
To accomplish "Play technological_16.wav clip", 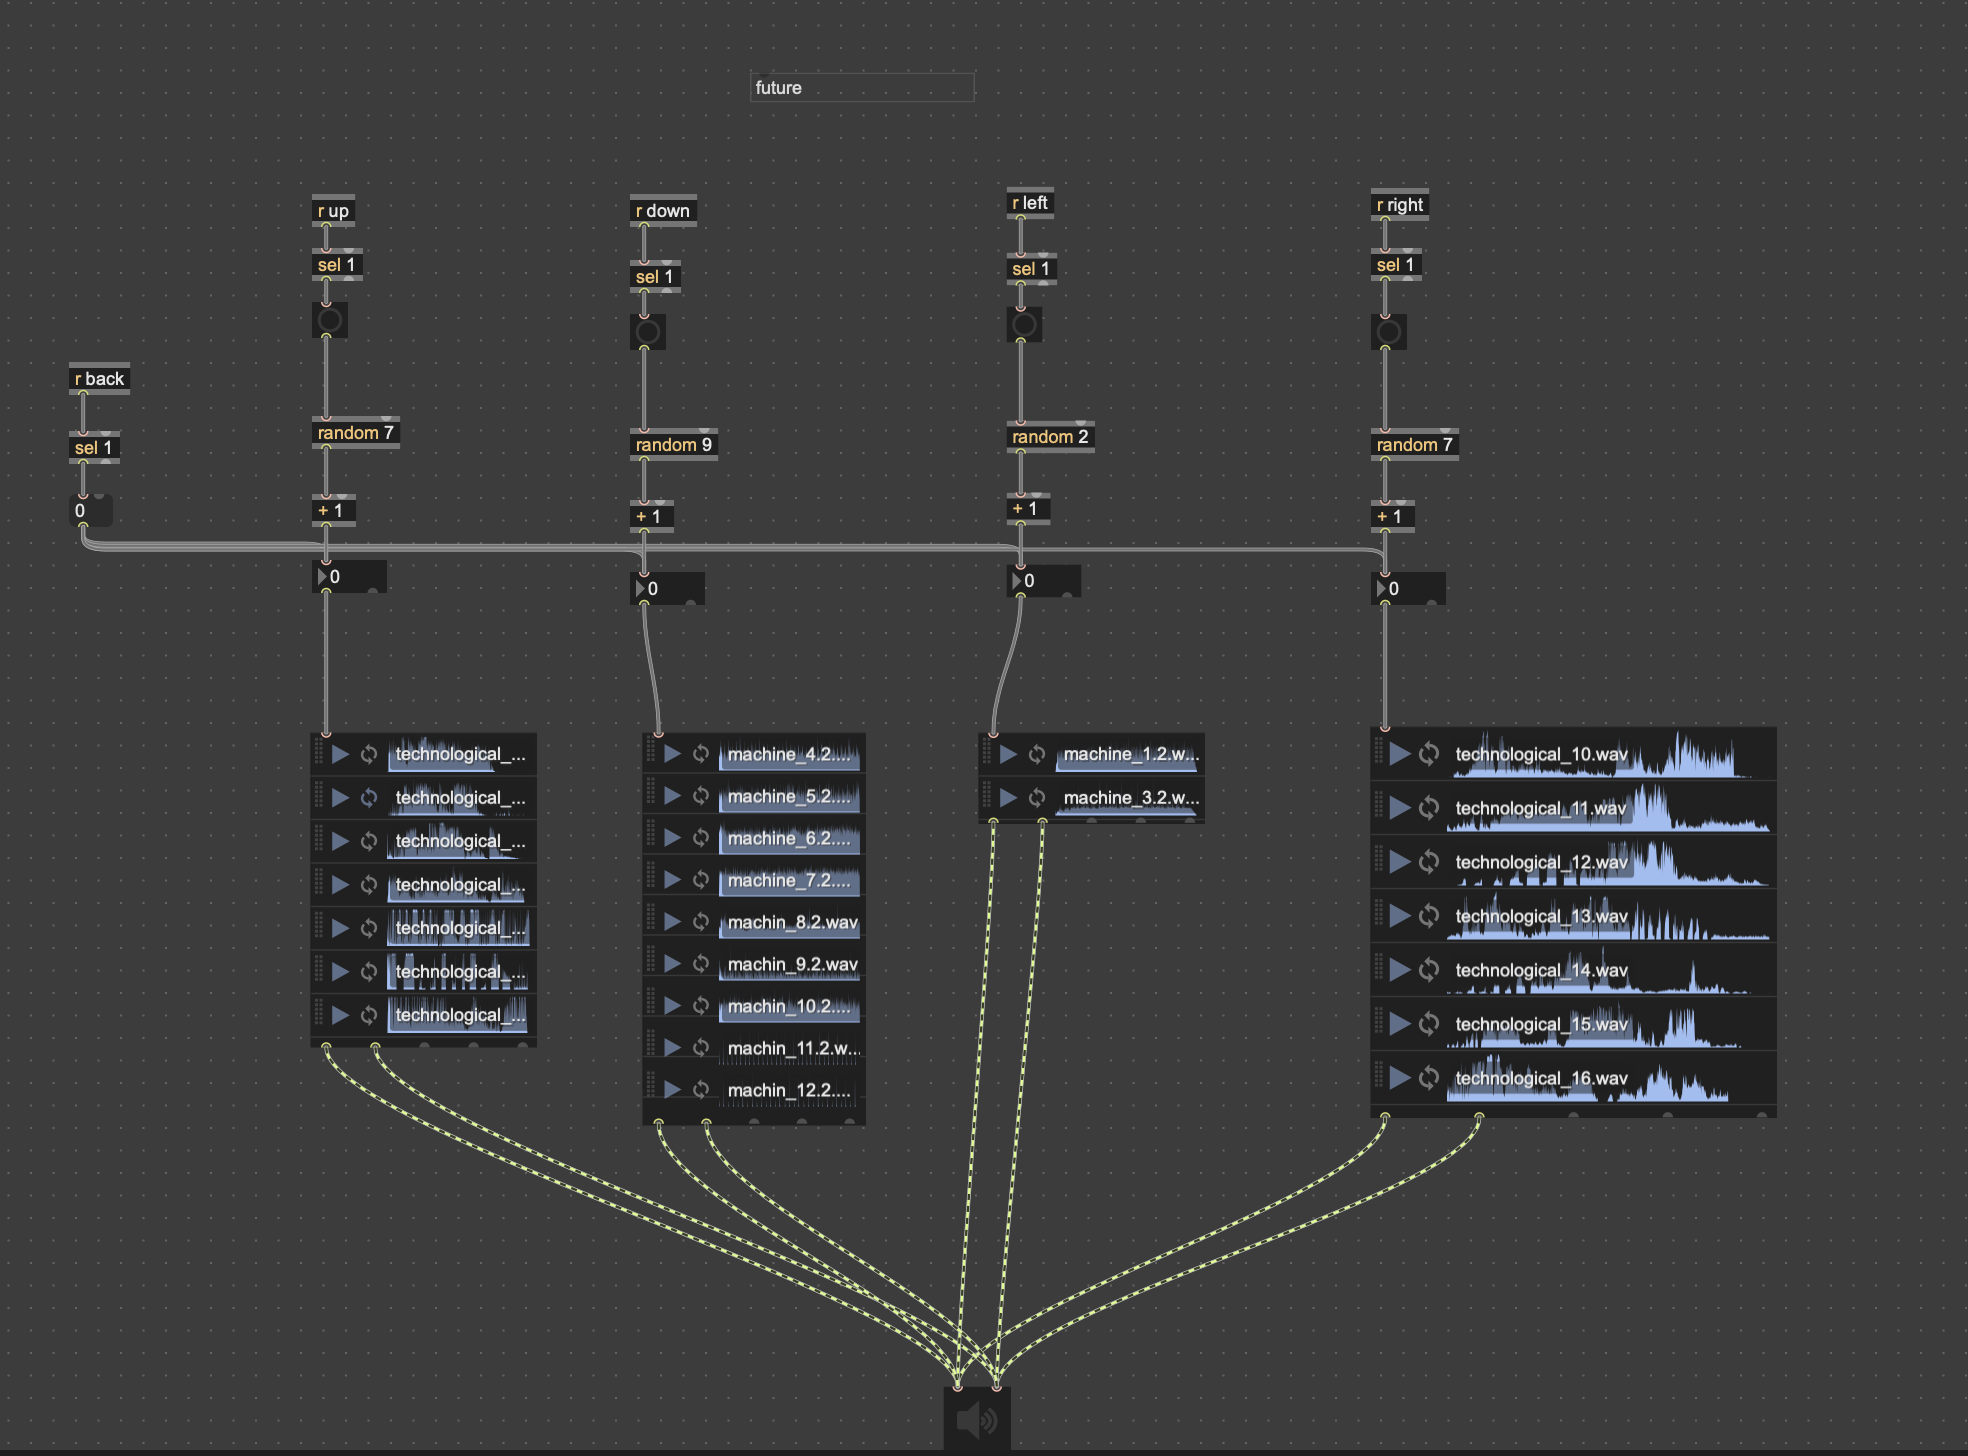I will pos(1400,1078).
